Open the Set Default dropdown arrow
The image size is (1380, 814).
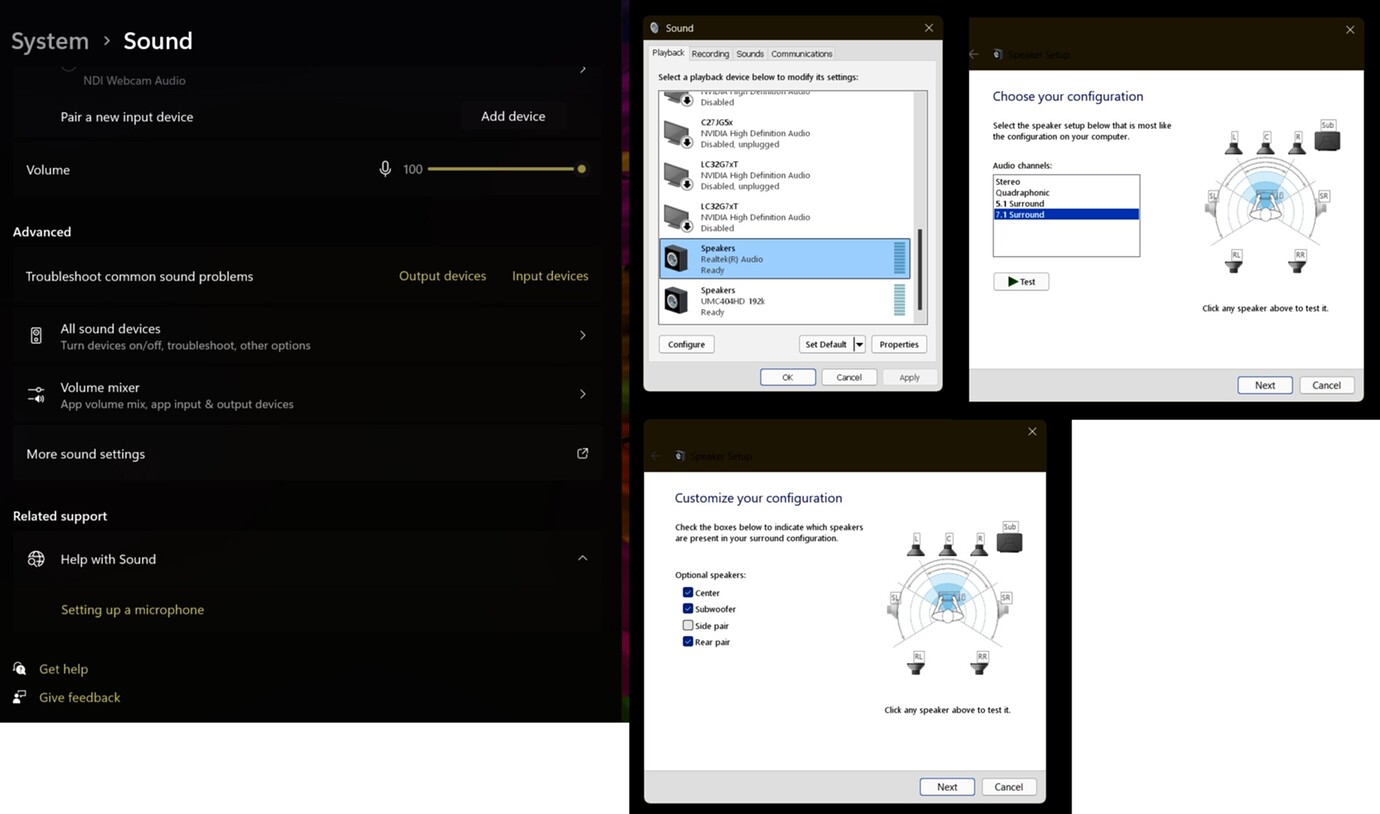pyautogui.click(x=857, y=343)
